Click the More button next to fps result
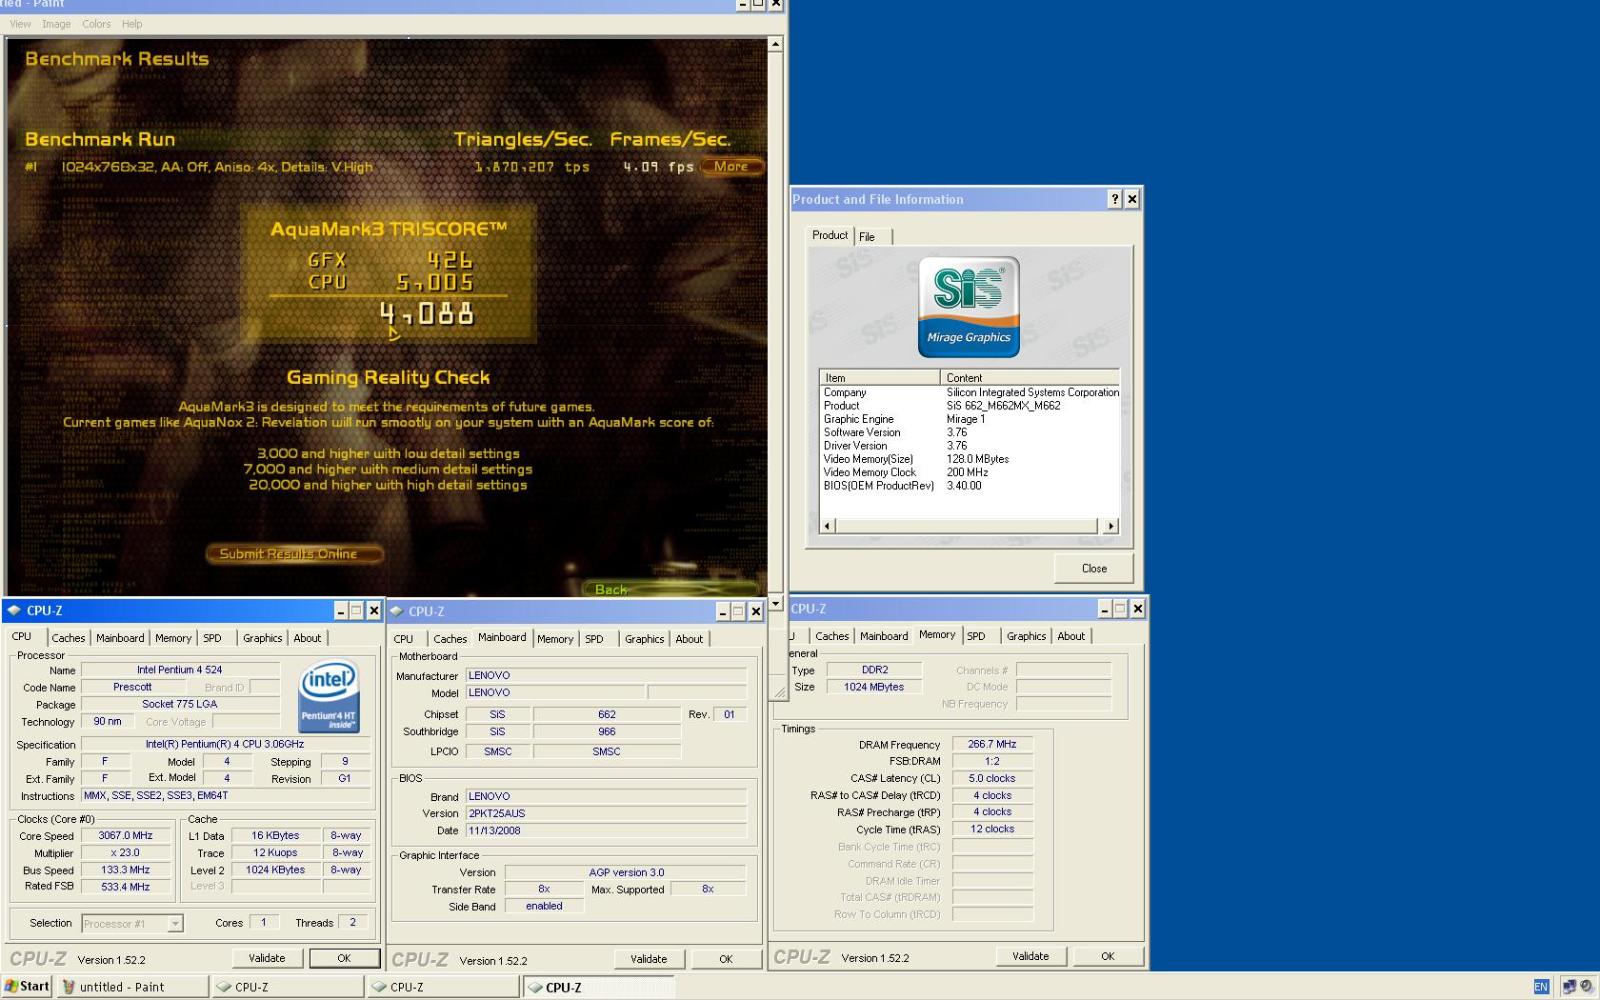 coord(731,167)
